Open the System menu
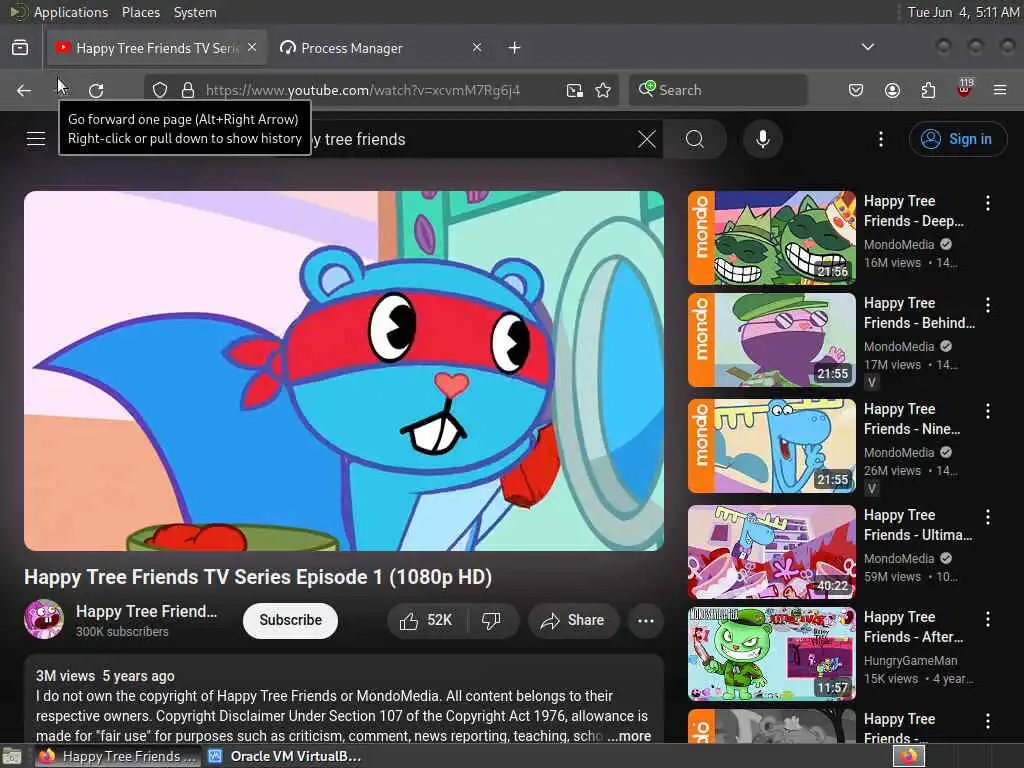The height and width of the screenshot is (768, 1024). 195,12
